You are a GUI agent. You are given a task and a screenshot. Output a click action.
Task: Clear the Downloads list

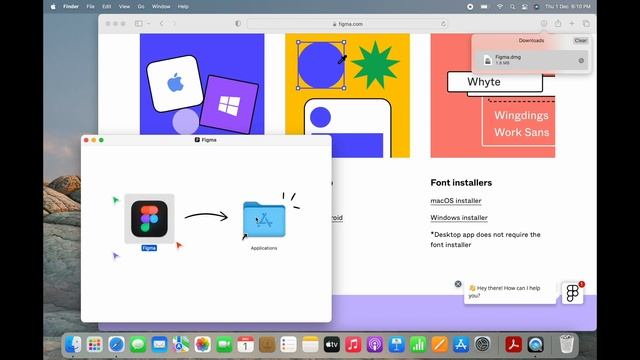click(x=580, y=40)
